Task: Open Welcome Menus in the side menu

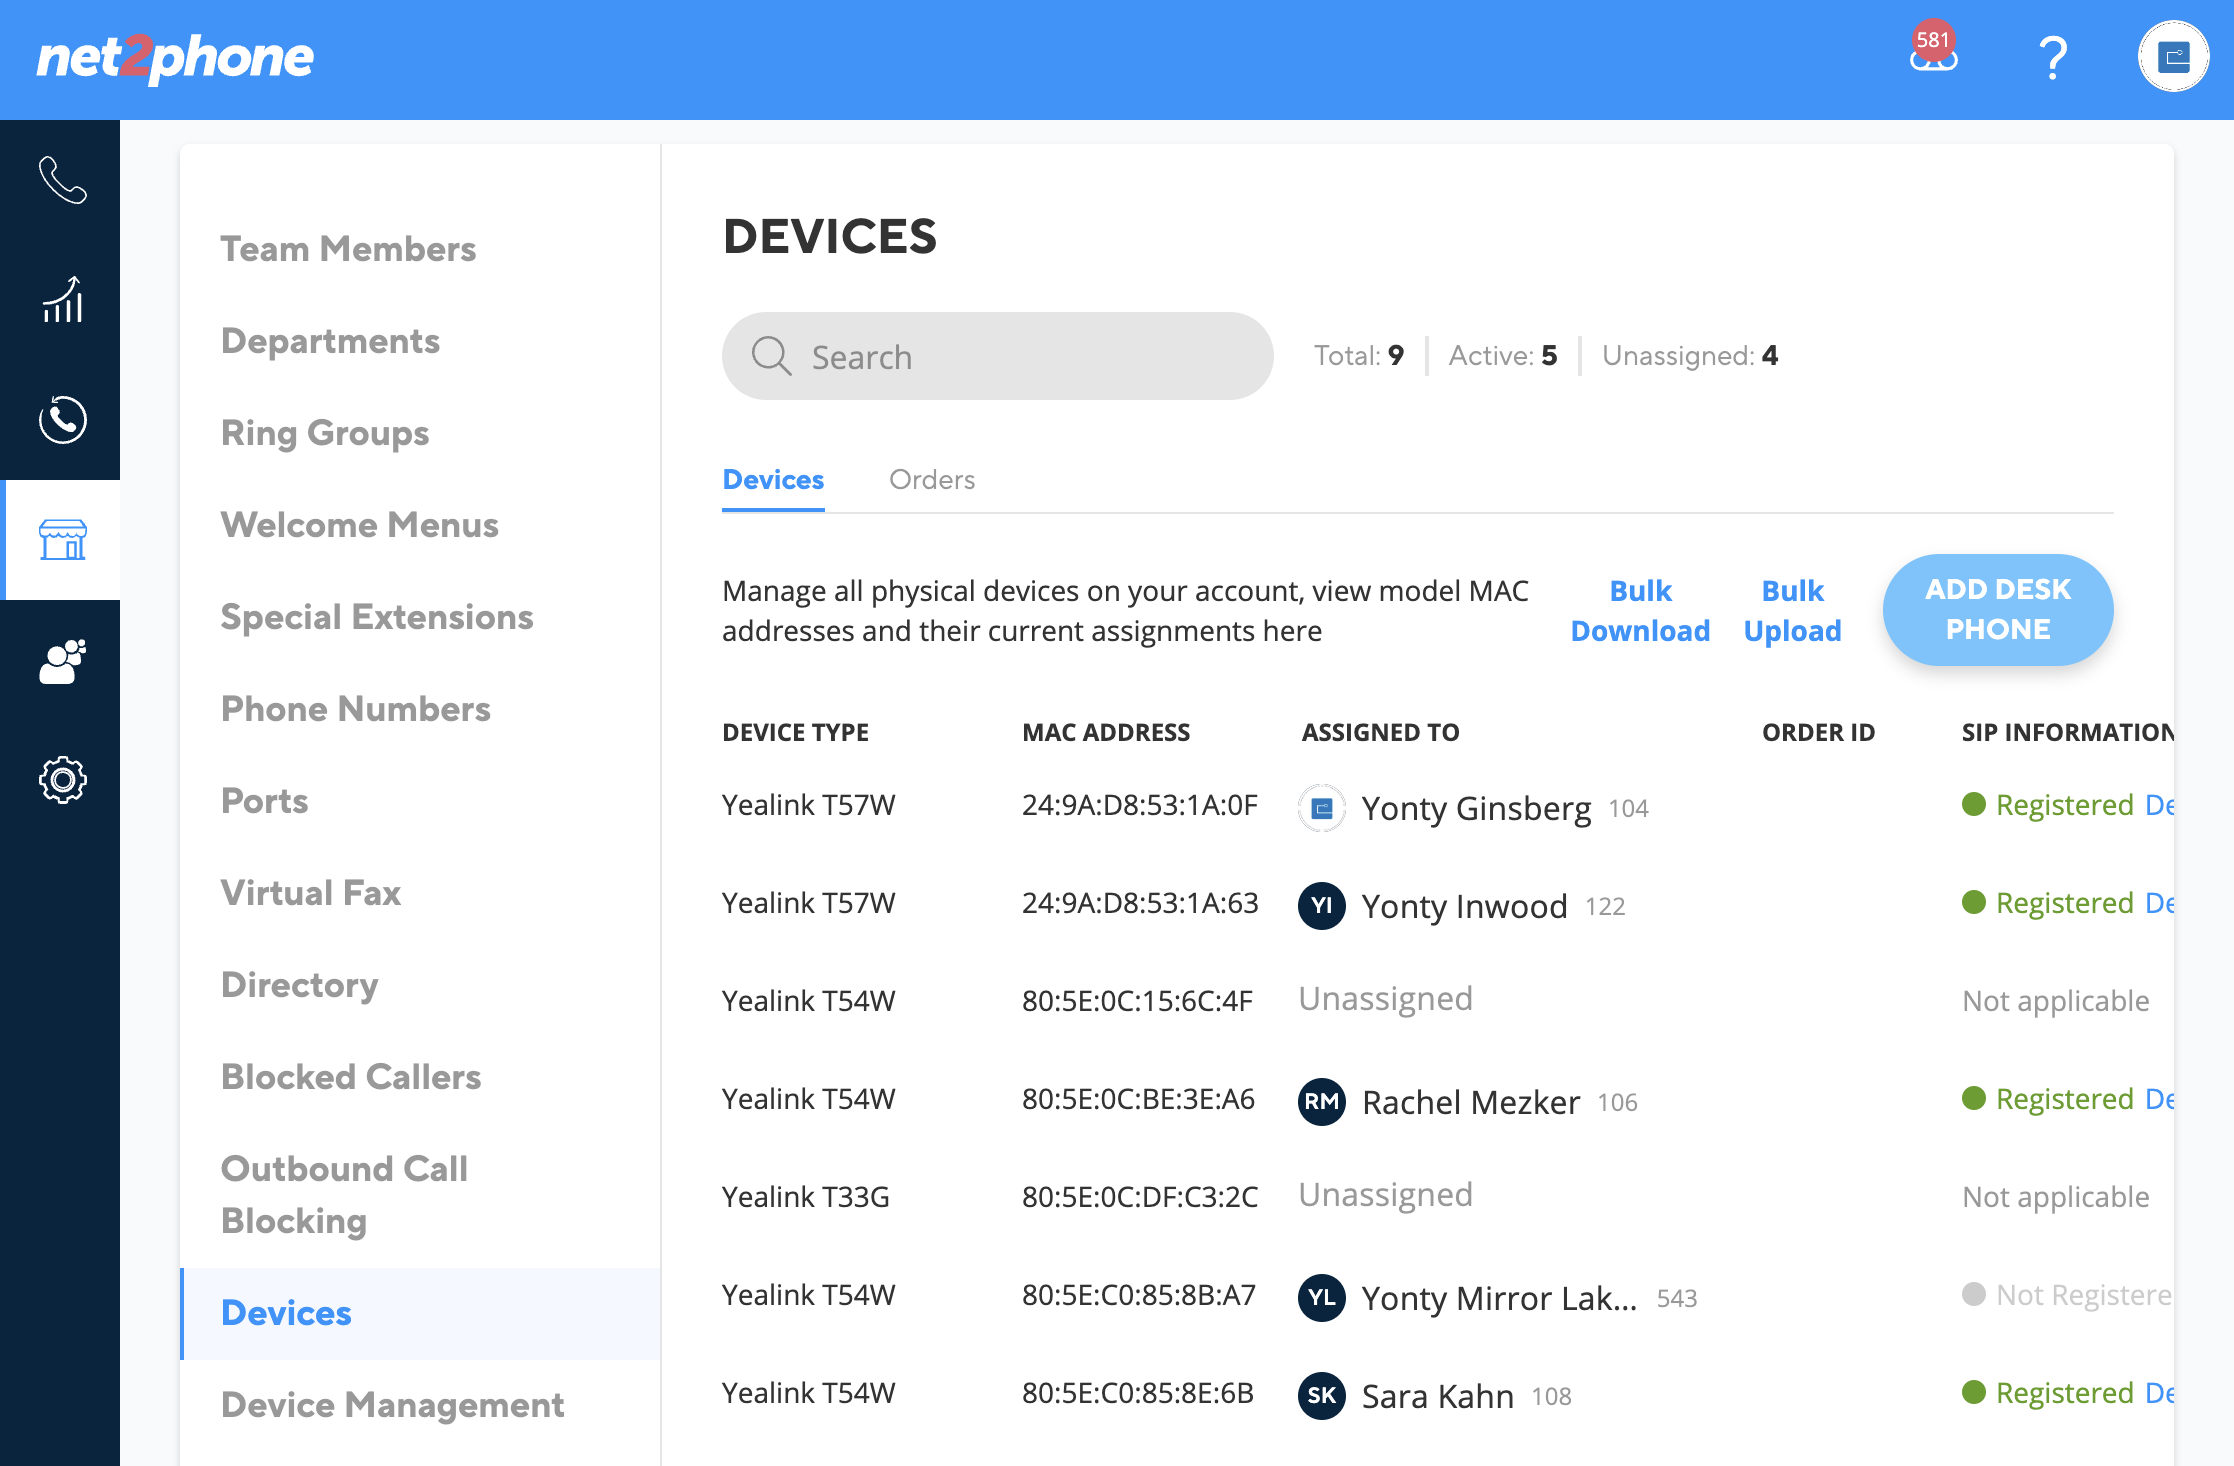Action: [x=359, y=525]
